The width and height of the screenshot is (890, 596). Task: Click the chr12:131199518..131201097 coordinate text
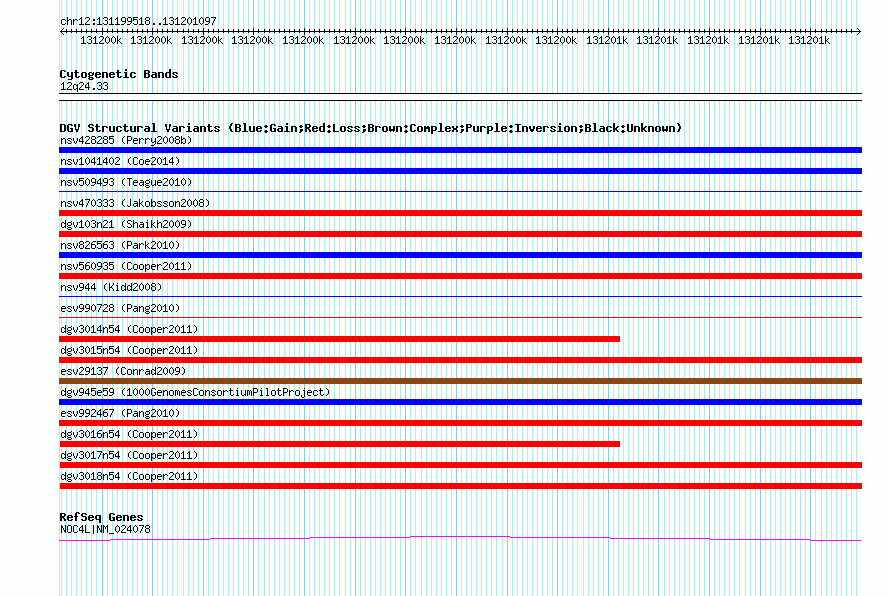click(138, 21)
